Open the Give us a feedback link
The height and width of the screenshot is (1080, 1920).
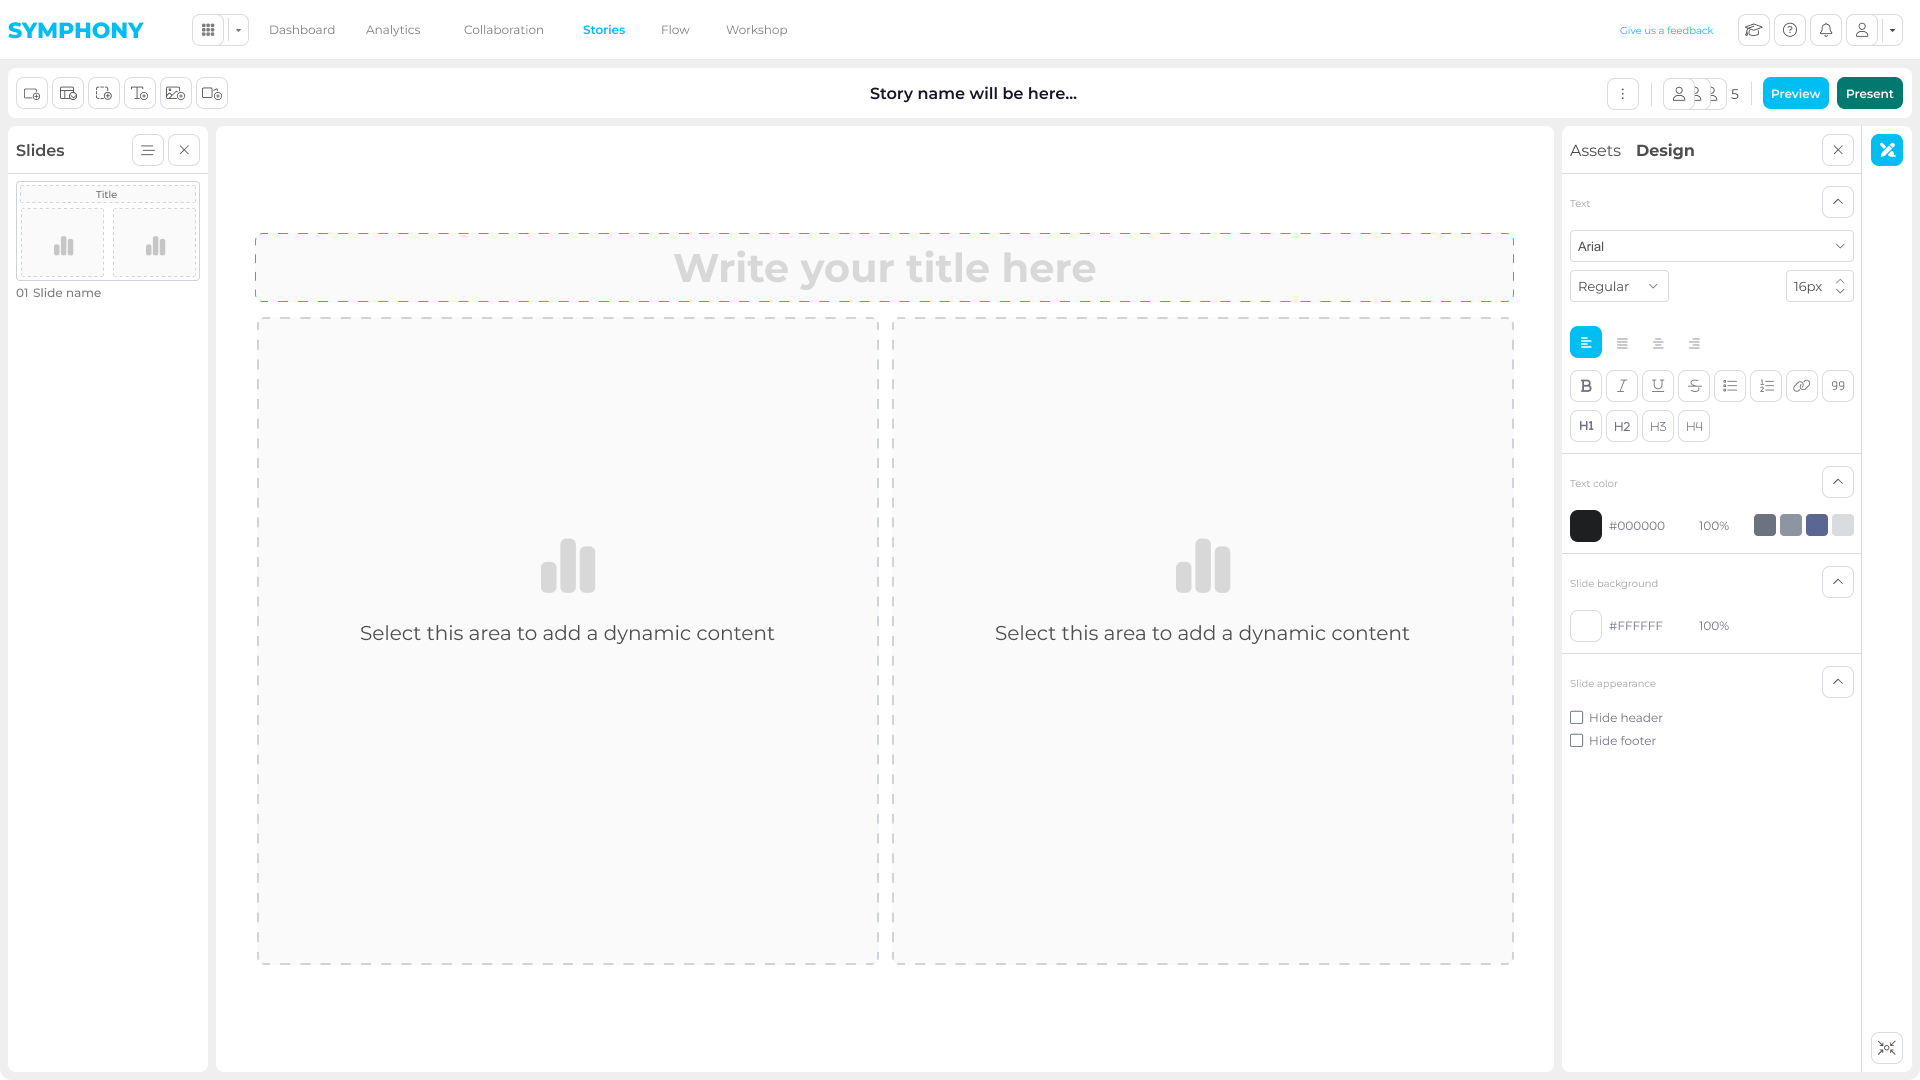coord(1666,30)
